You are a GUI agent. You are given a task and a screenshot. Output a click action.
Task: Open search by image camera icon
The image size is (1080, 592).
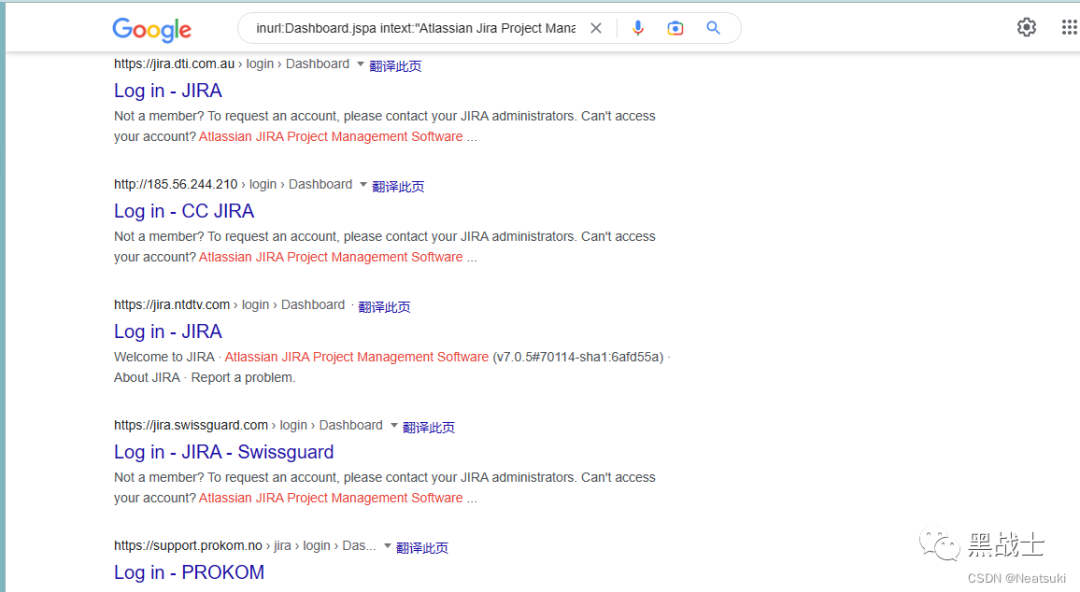click(x=675, y=28)
